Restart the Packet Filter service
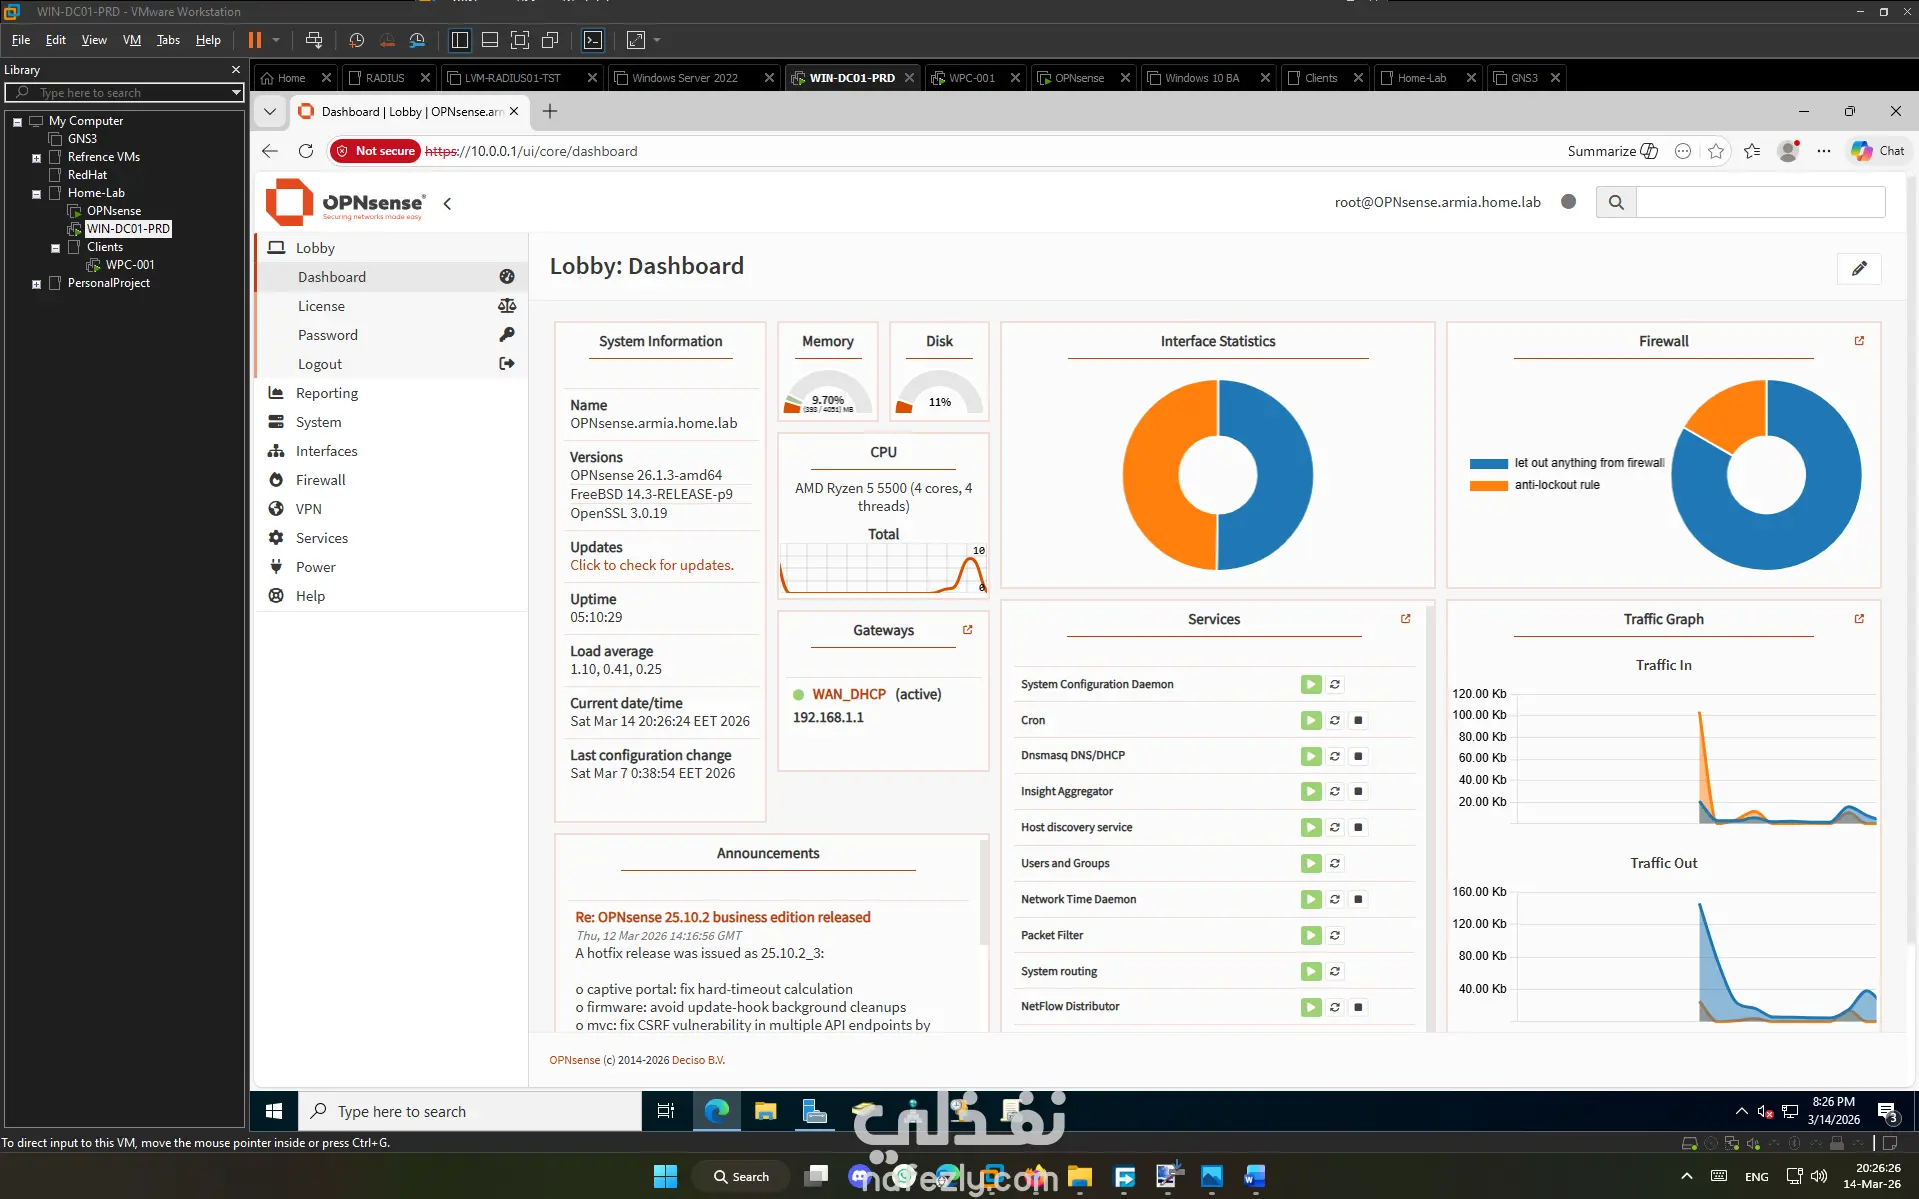Image resolution: width=1919 pixels, height=1199 pixels. (x=1334, y=935)
